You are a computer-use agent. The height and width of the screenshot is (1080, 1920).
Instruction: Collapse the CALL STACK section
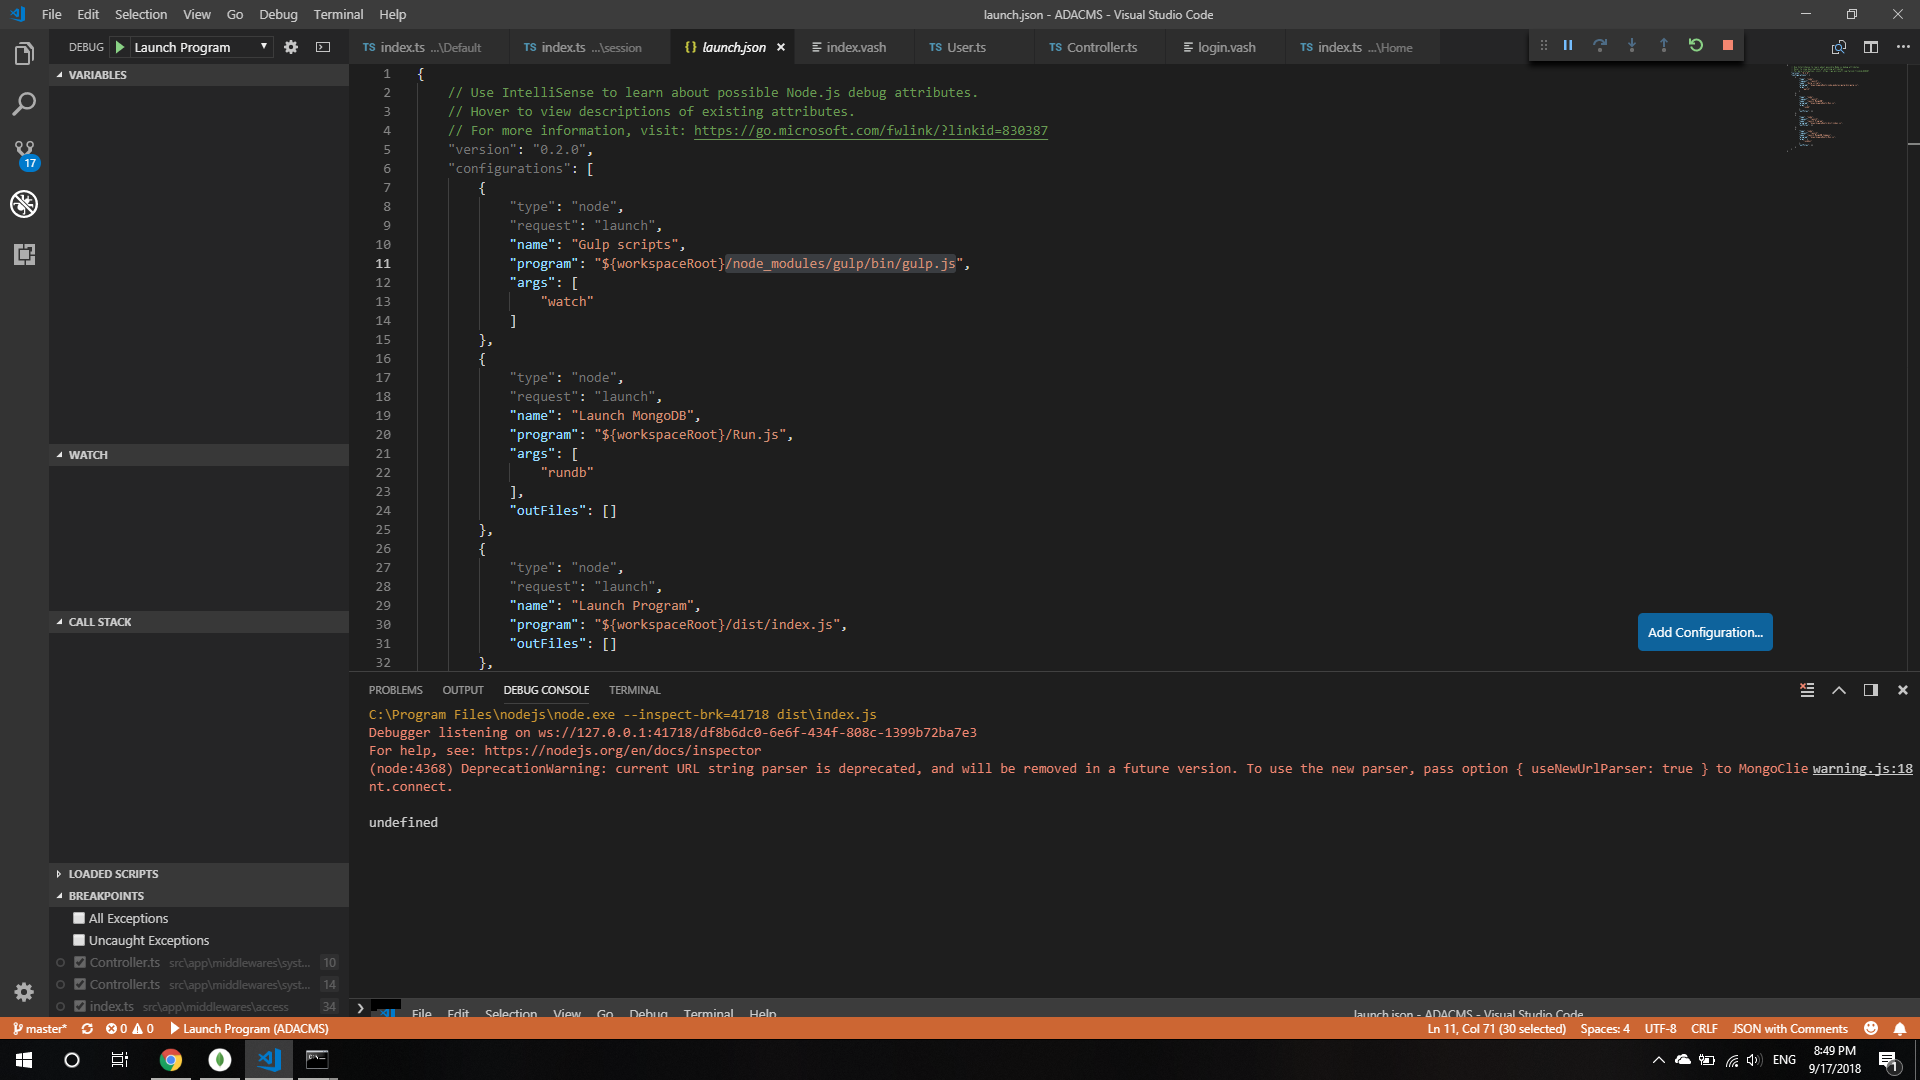(x=199, y=622)
